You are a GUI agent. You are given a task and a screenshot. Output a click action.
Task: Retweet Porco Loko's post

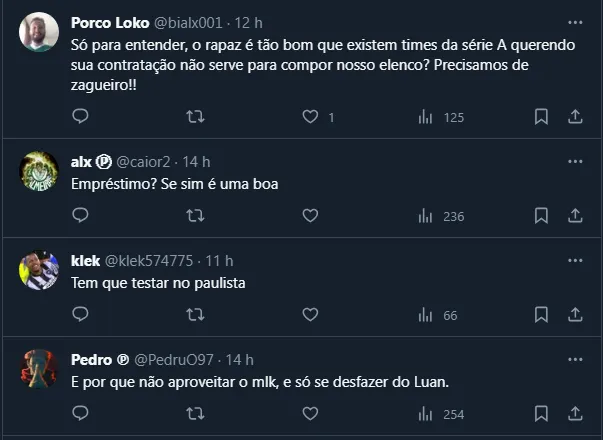pos(196,117)
